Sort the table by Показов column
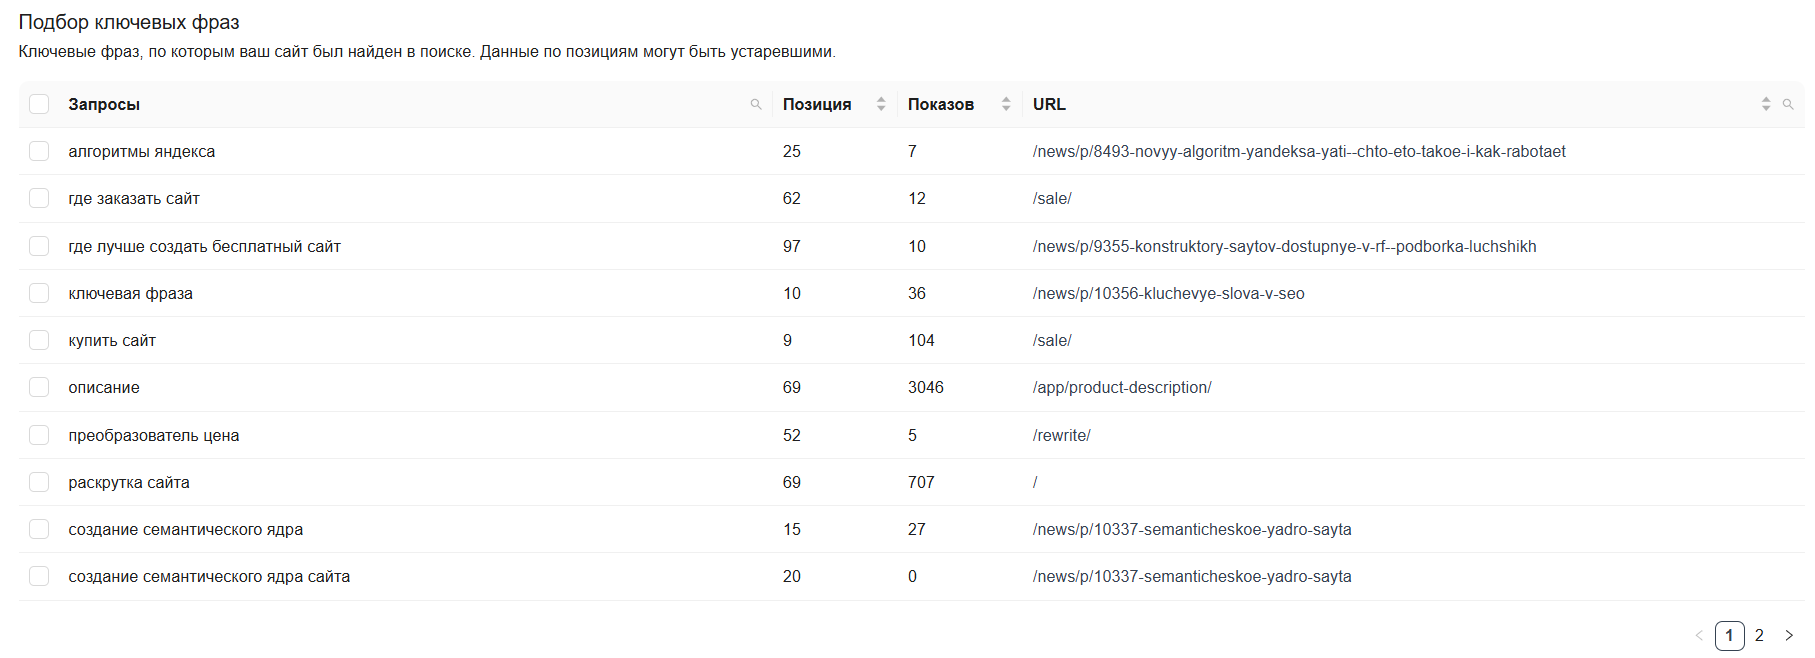The width and height of the screenshot is (1815, 658). pyautogui.click(x=1006, y=104)
